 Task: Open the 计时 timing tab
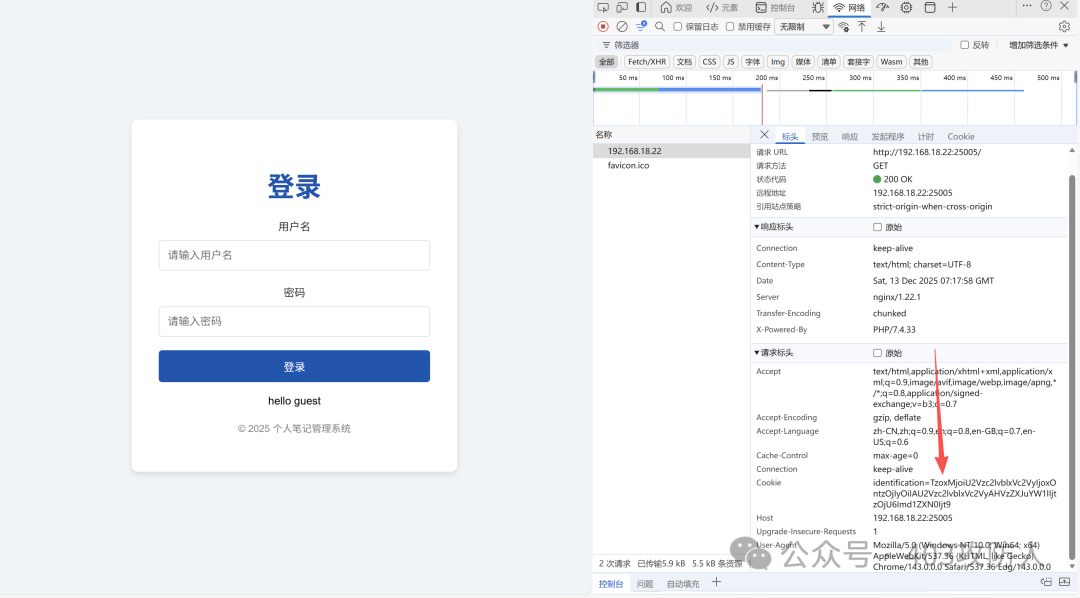pos(926,136)
